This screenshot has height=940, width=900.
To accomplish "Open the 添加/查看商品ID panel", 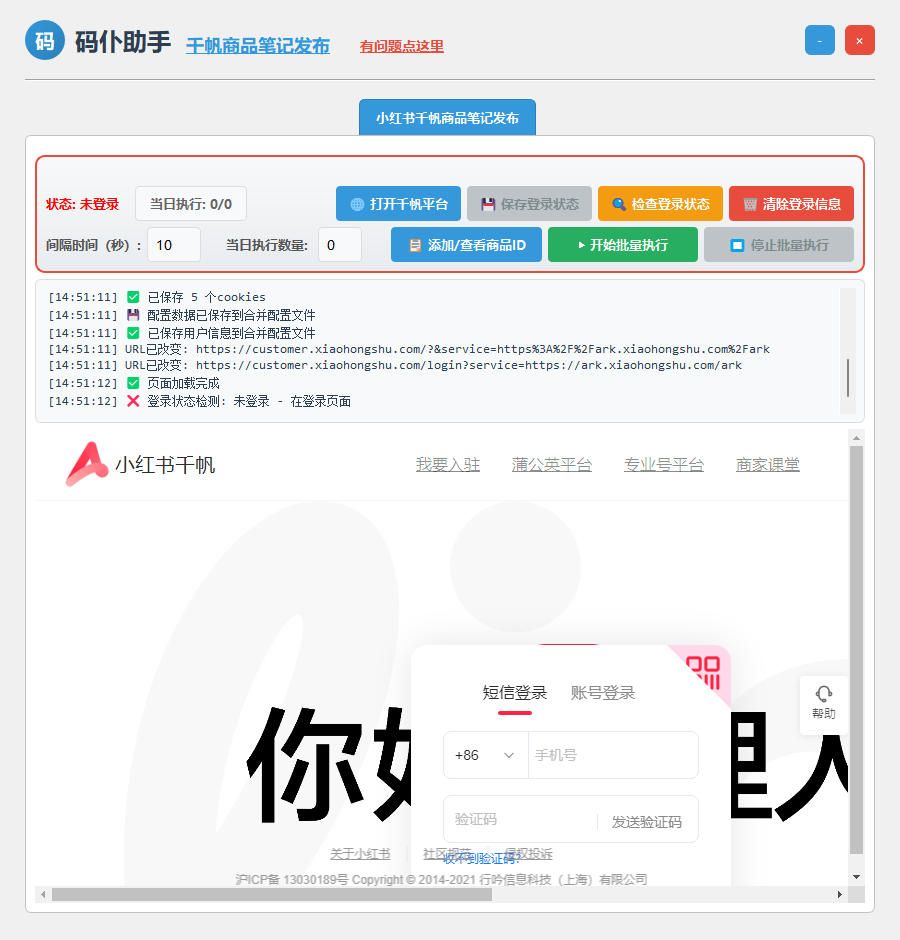I will coord(466,244).
